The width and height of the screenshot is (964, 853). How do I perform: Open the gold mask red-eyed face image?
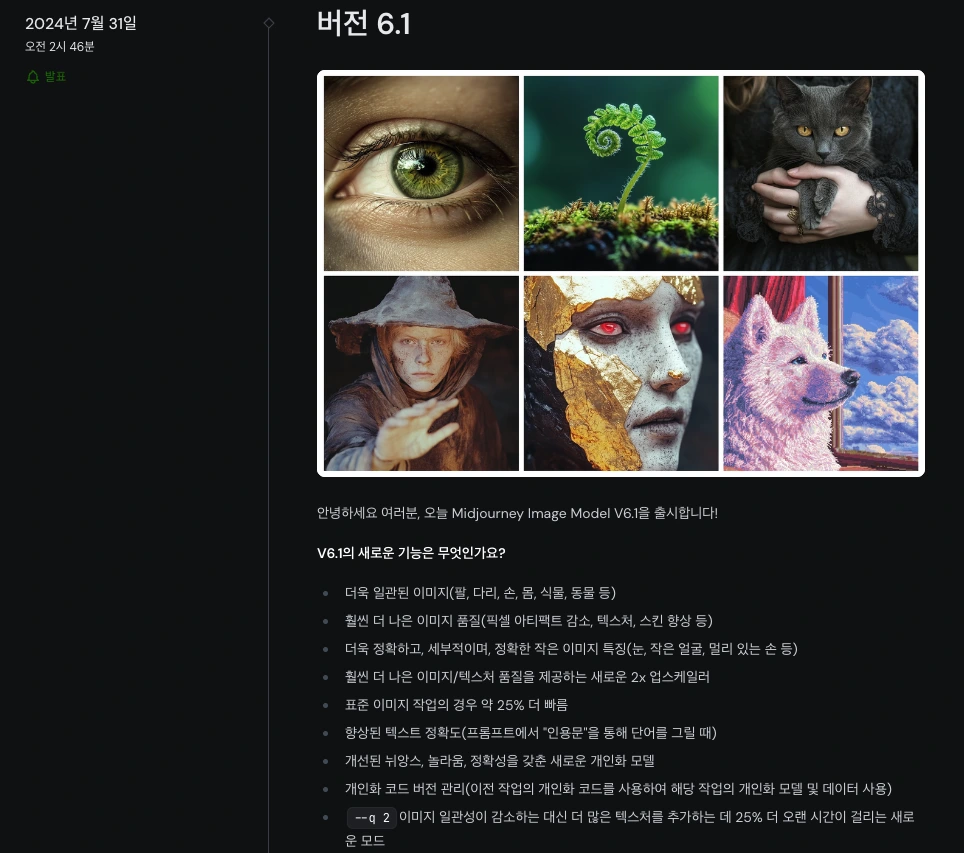(x=621, y=373)
